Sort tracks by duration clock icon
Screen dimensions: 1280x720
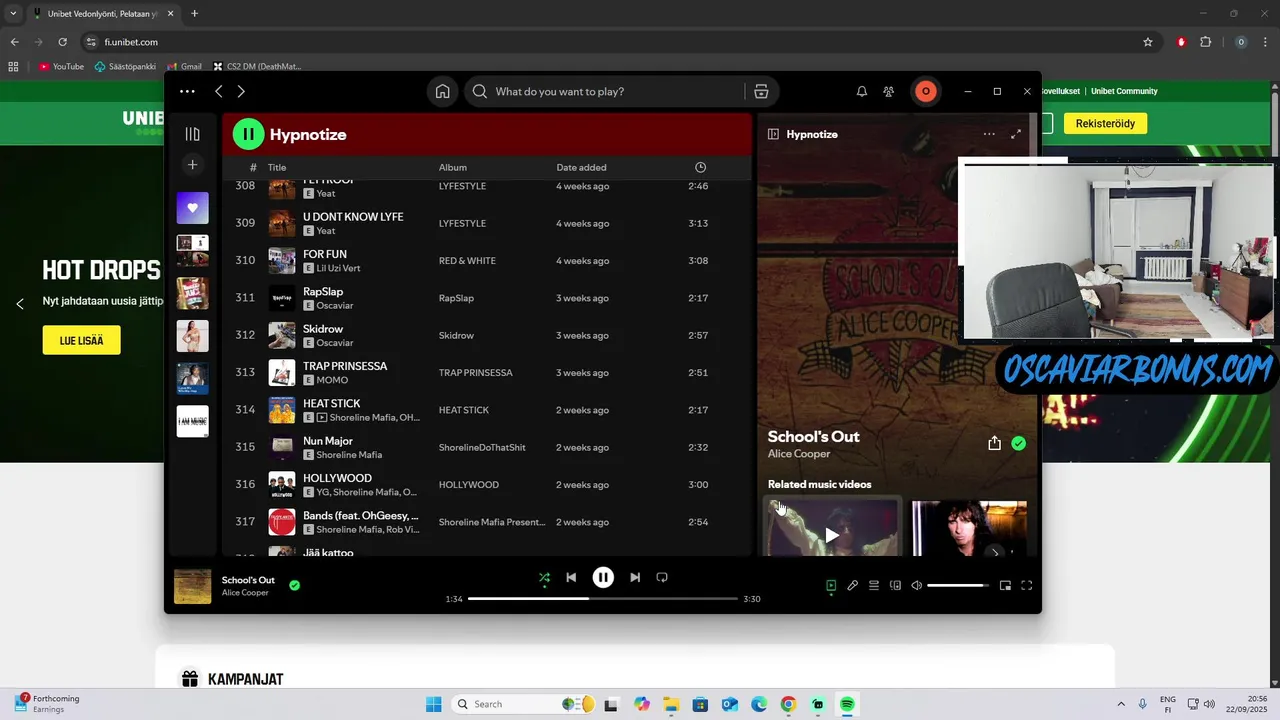coord(700,167)
